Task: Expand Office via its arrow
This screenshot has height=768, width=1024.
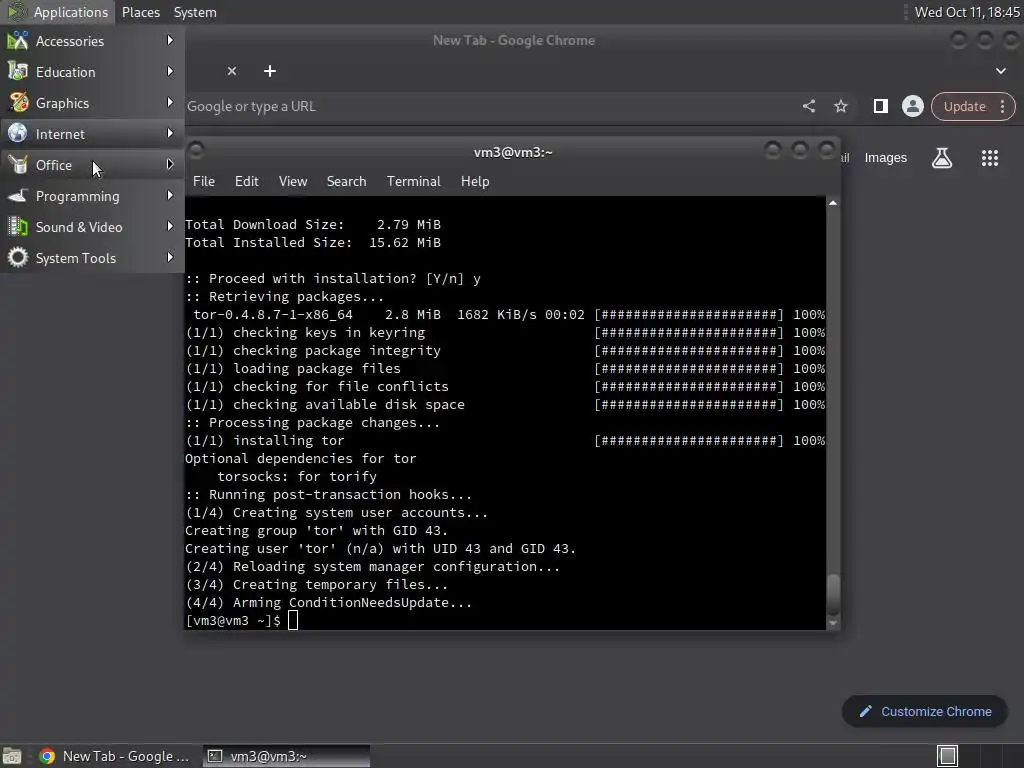Action: click(x=170, y=165)
